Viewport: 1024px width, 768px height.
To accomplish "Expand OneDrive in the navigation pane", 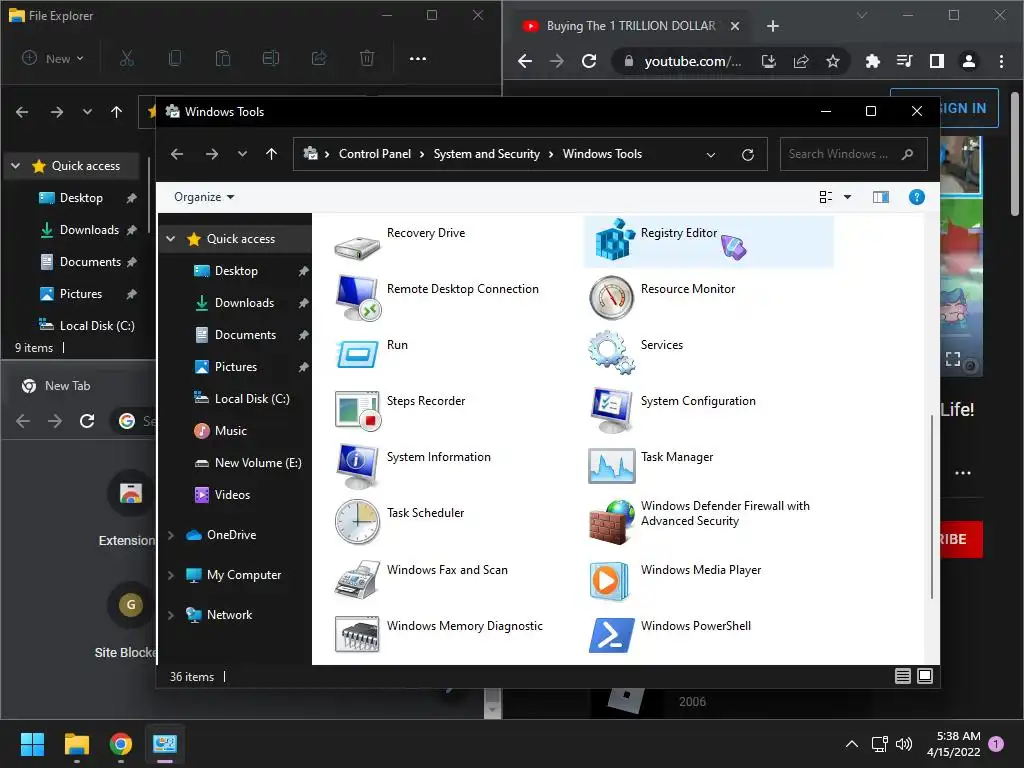I will pos(170,535).
